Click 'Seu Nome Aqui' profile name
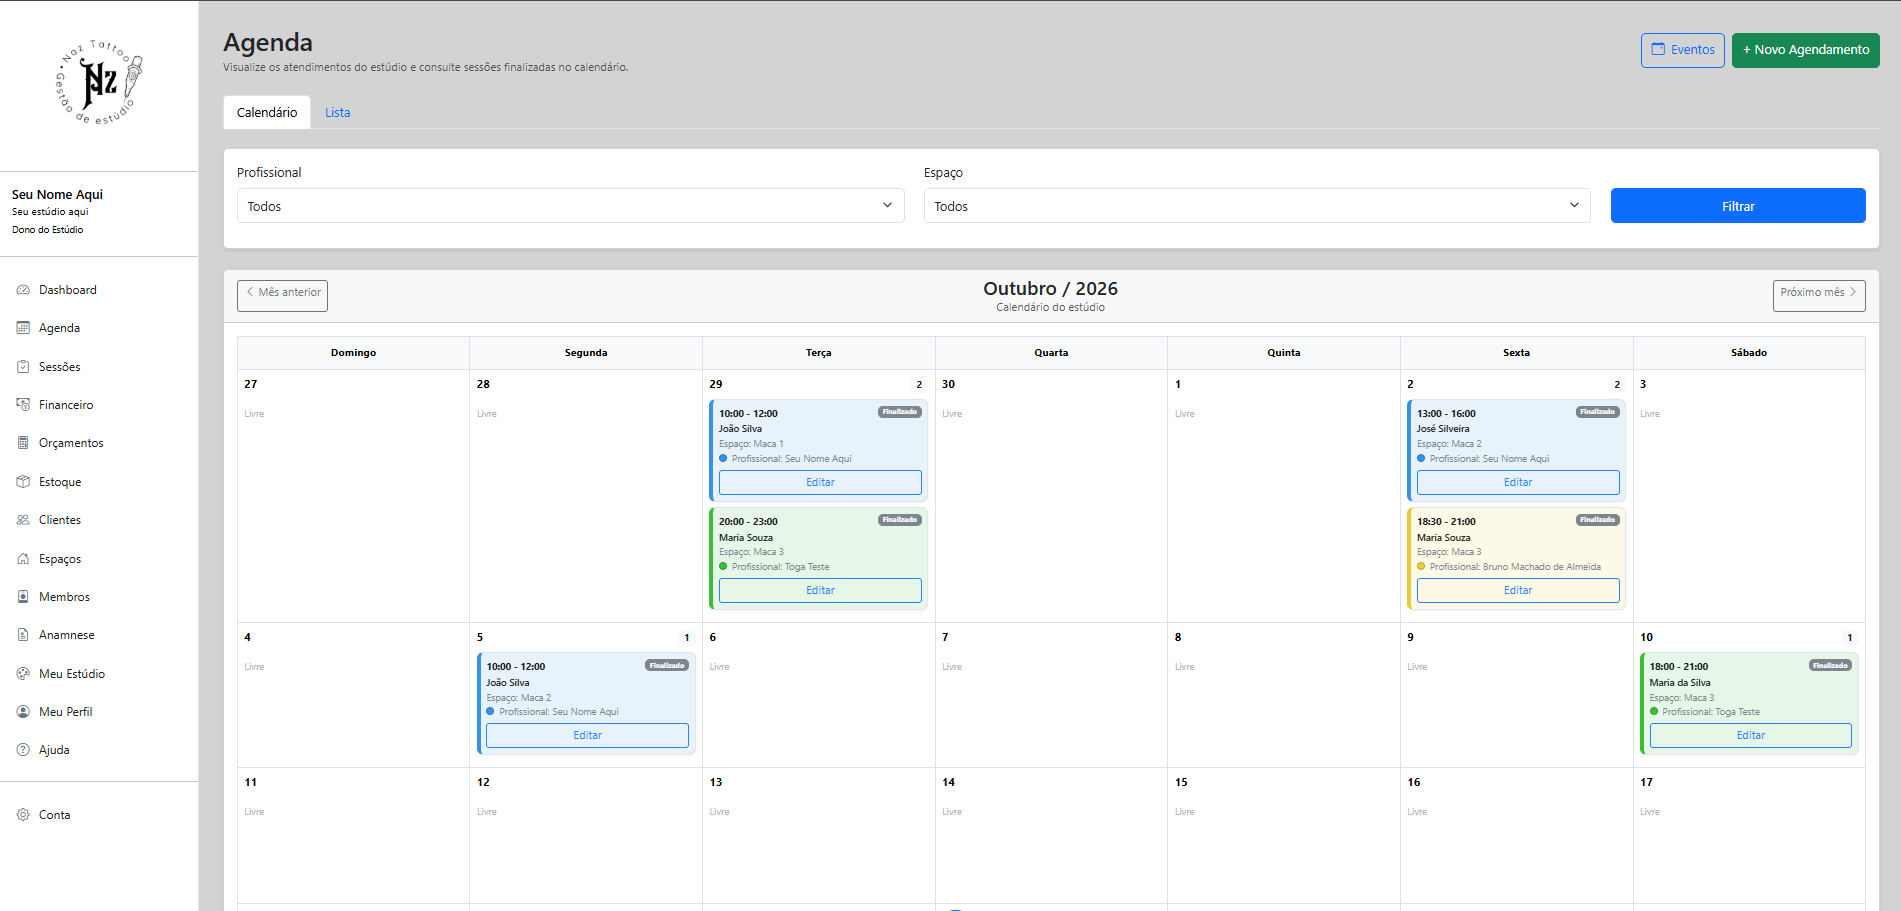The height and width of the screenshot is (911, 1901). pyautogui.click(x=57, y=195)
